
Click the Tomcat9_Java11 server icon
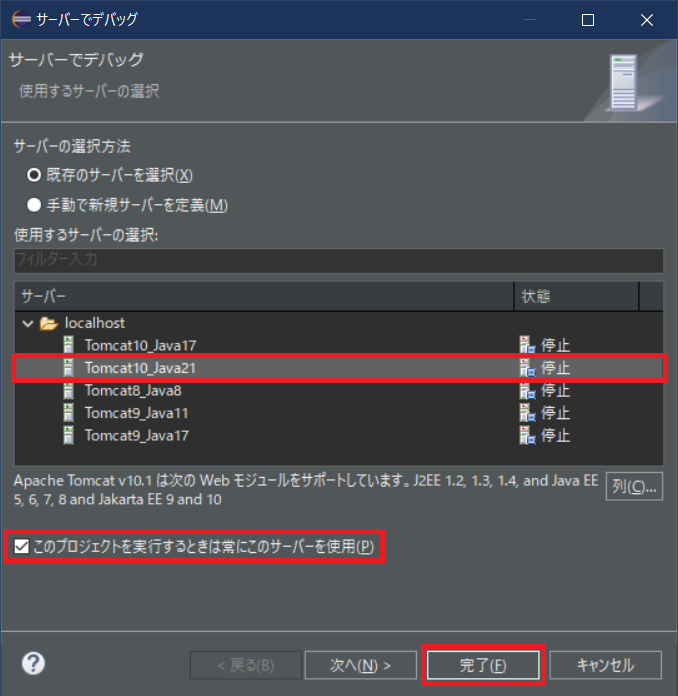68,413
